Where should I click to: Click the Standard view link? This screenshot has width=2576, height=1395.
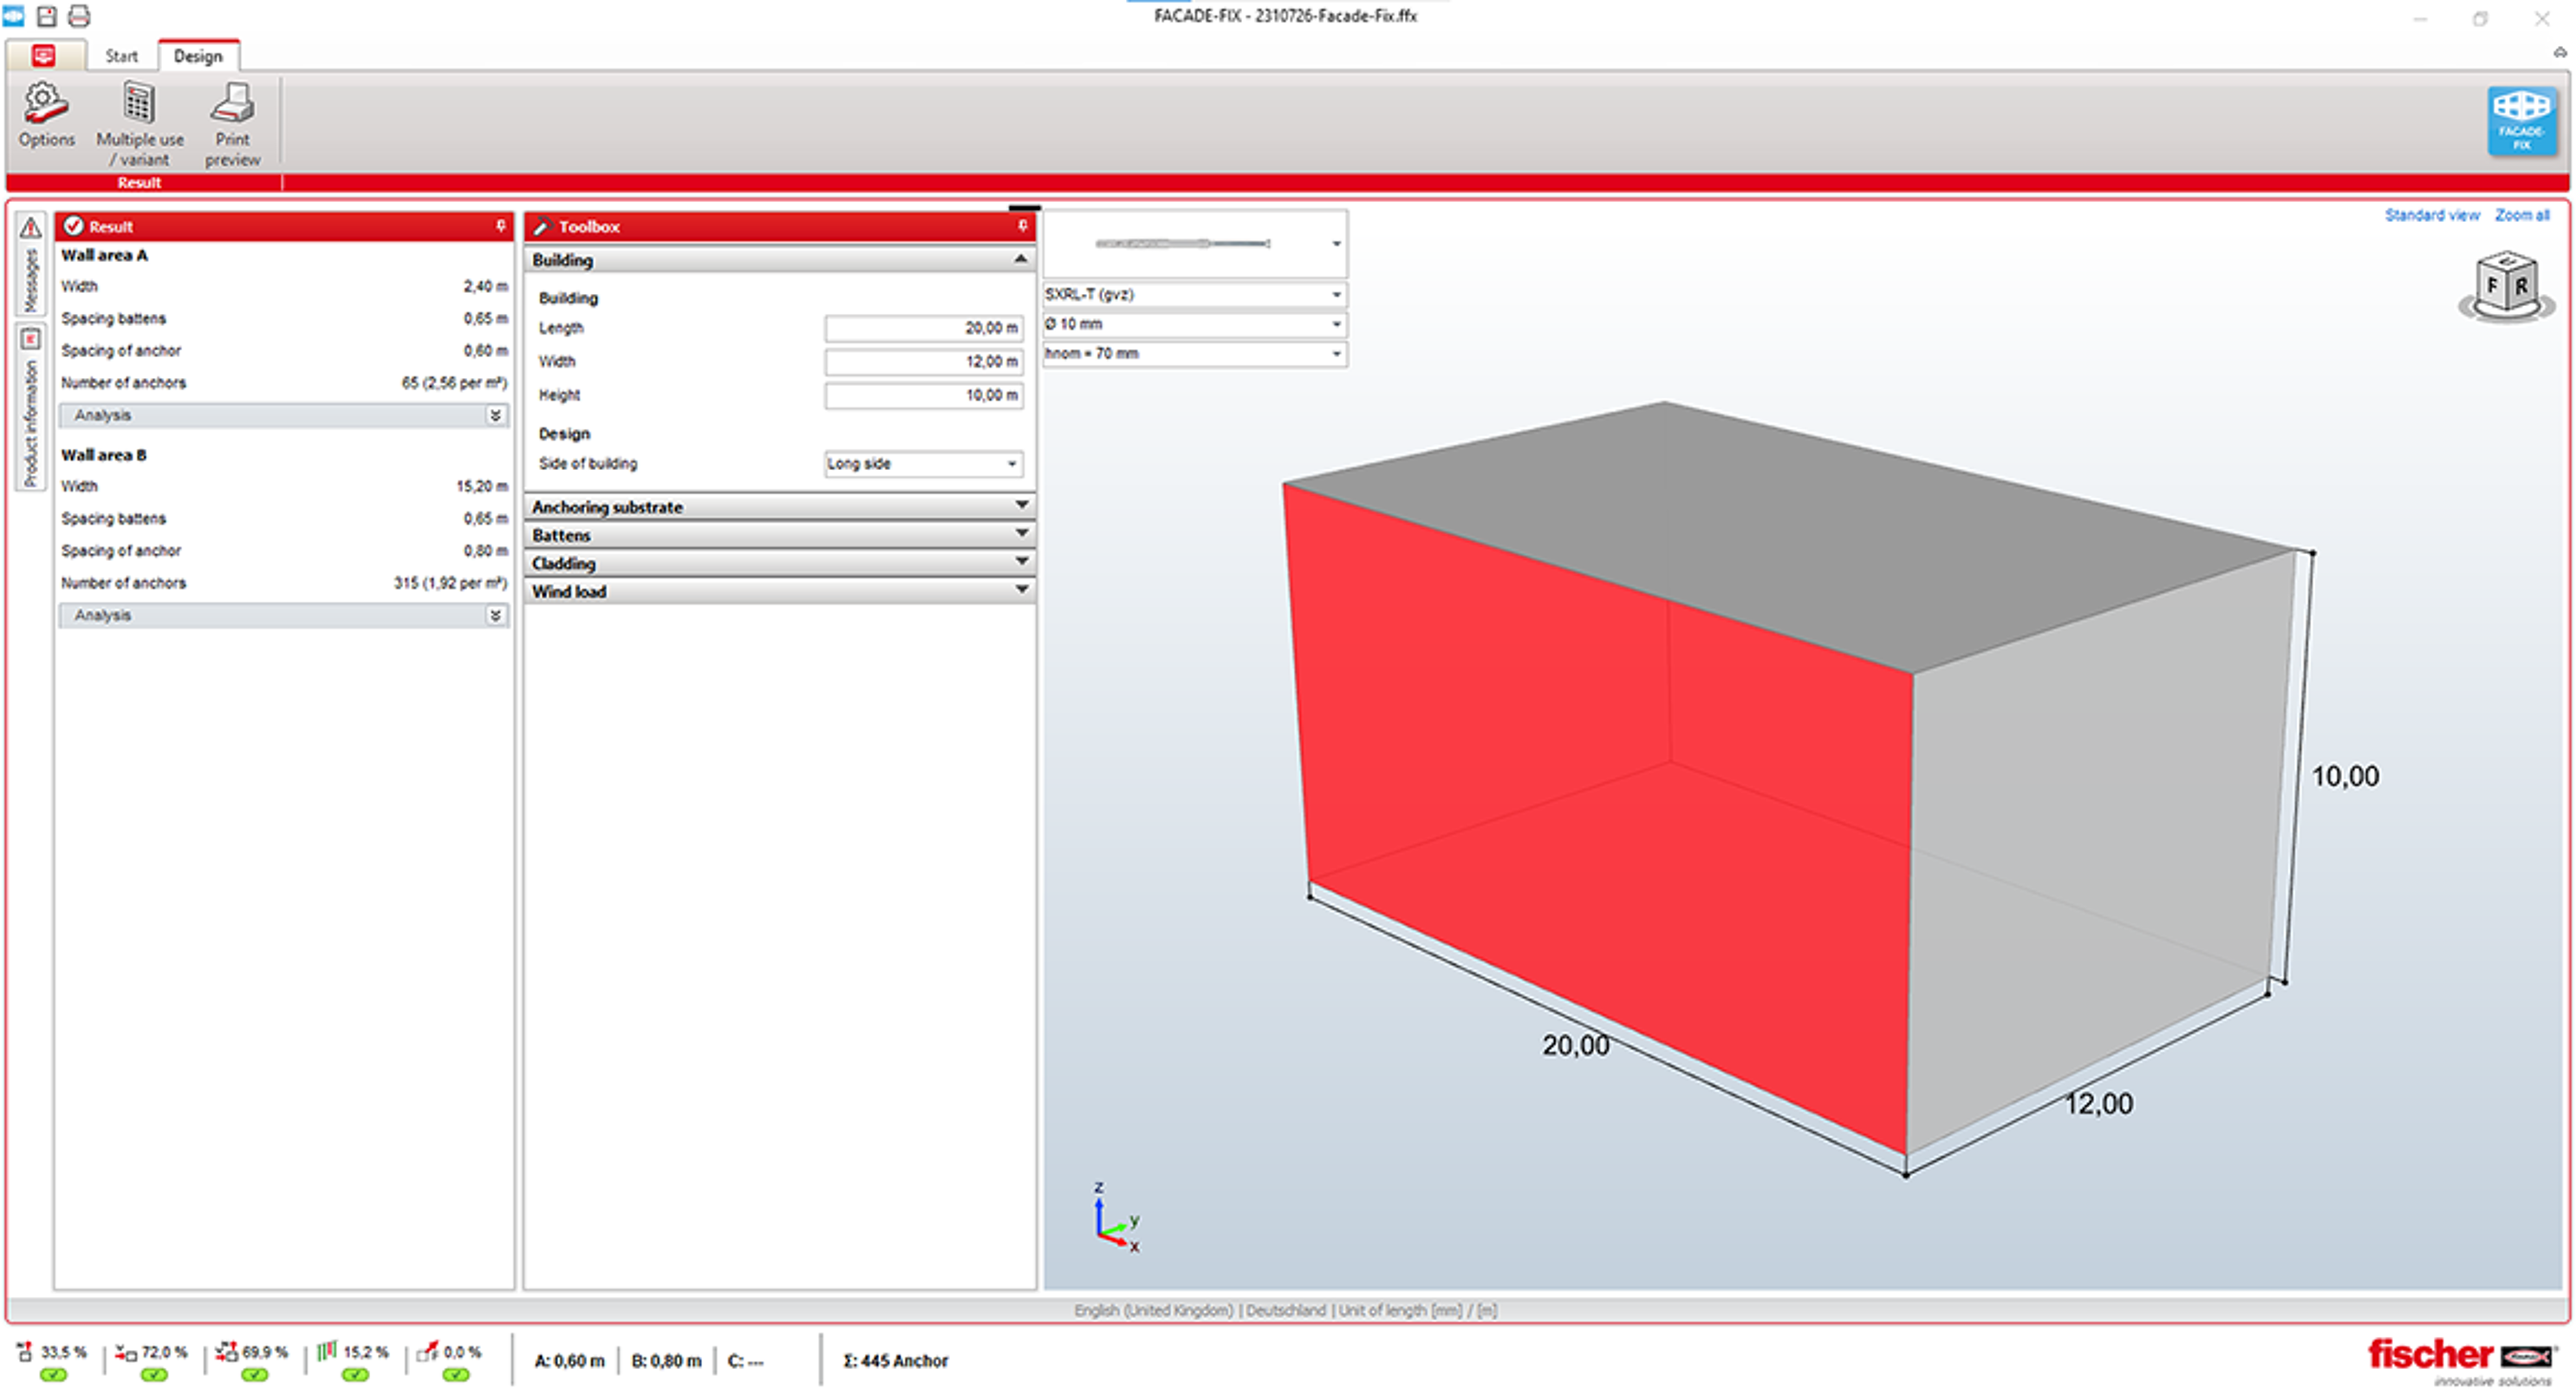(x=2431, y=215)
